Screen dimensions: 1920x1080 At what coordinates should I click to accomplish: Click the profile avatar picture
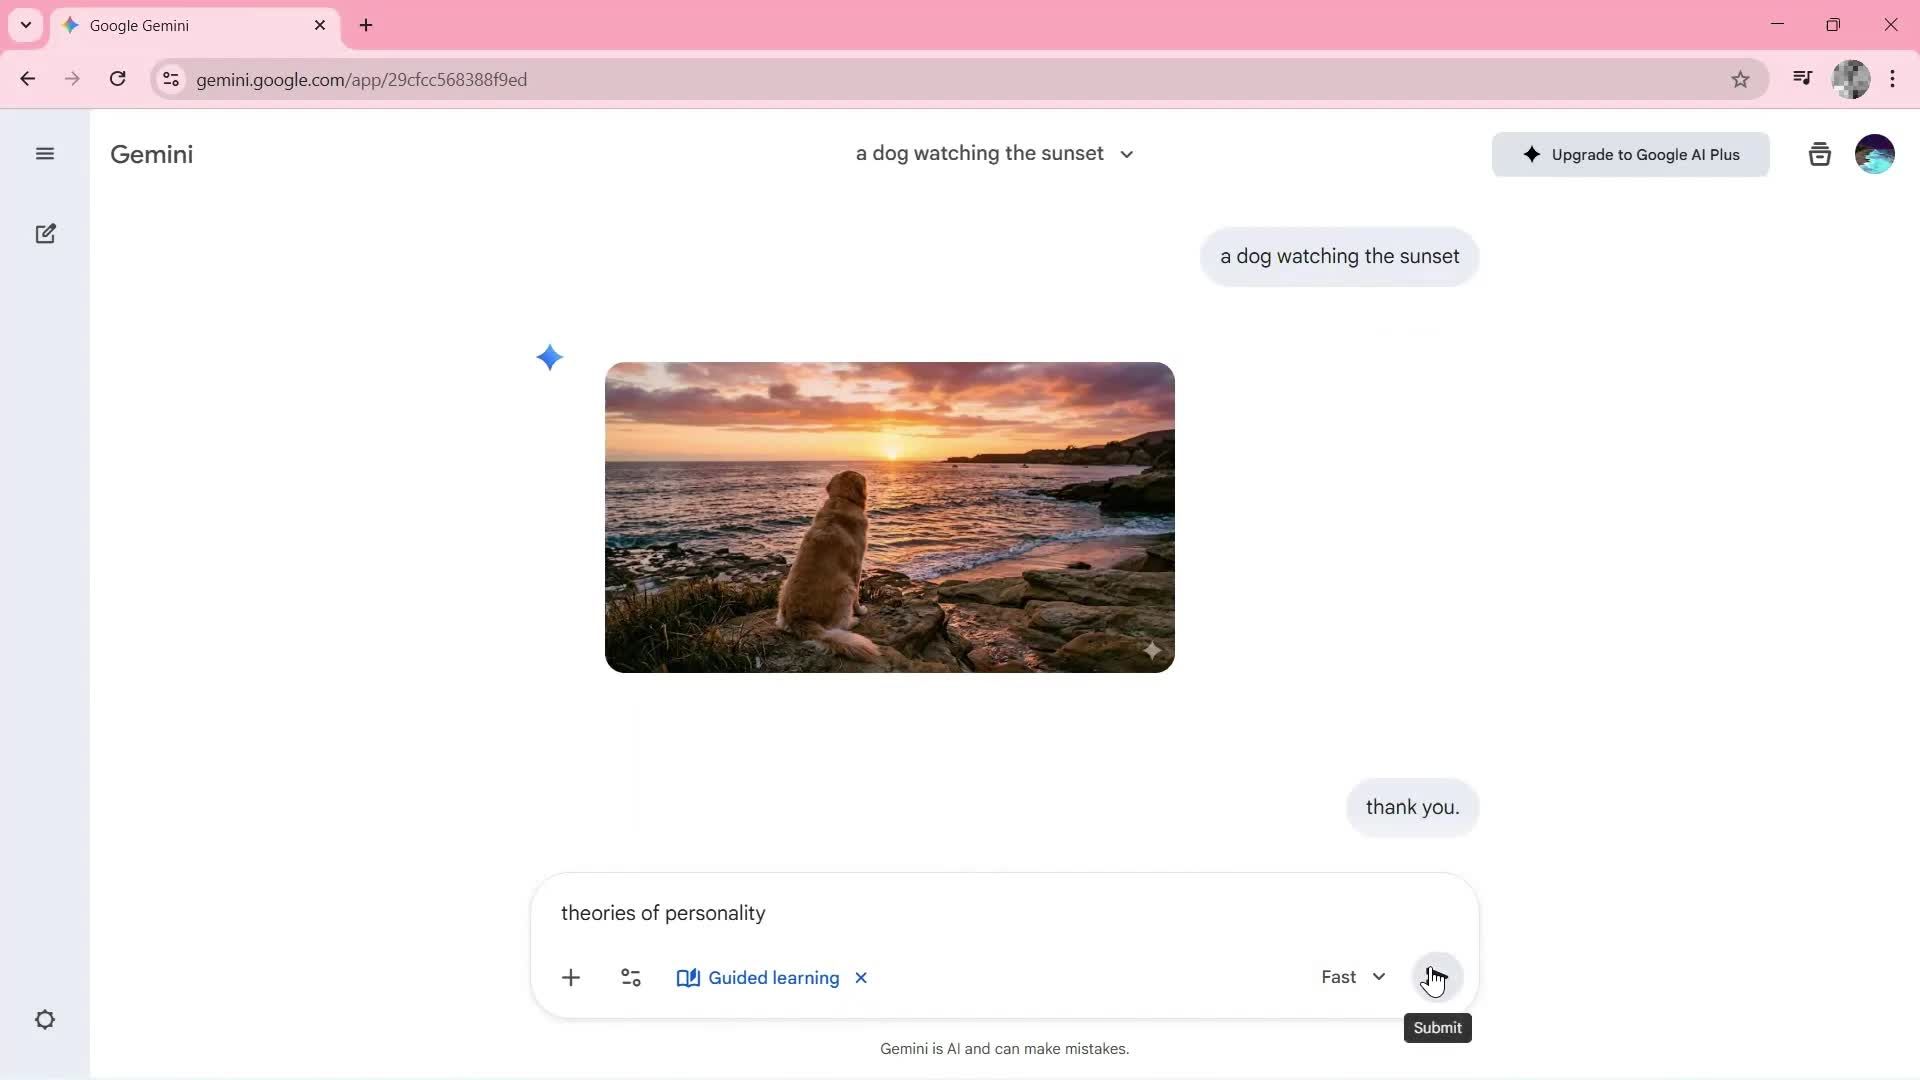(1875, 153)
